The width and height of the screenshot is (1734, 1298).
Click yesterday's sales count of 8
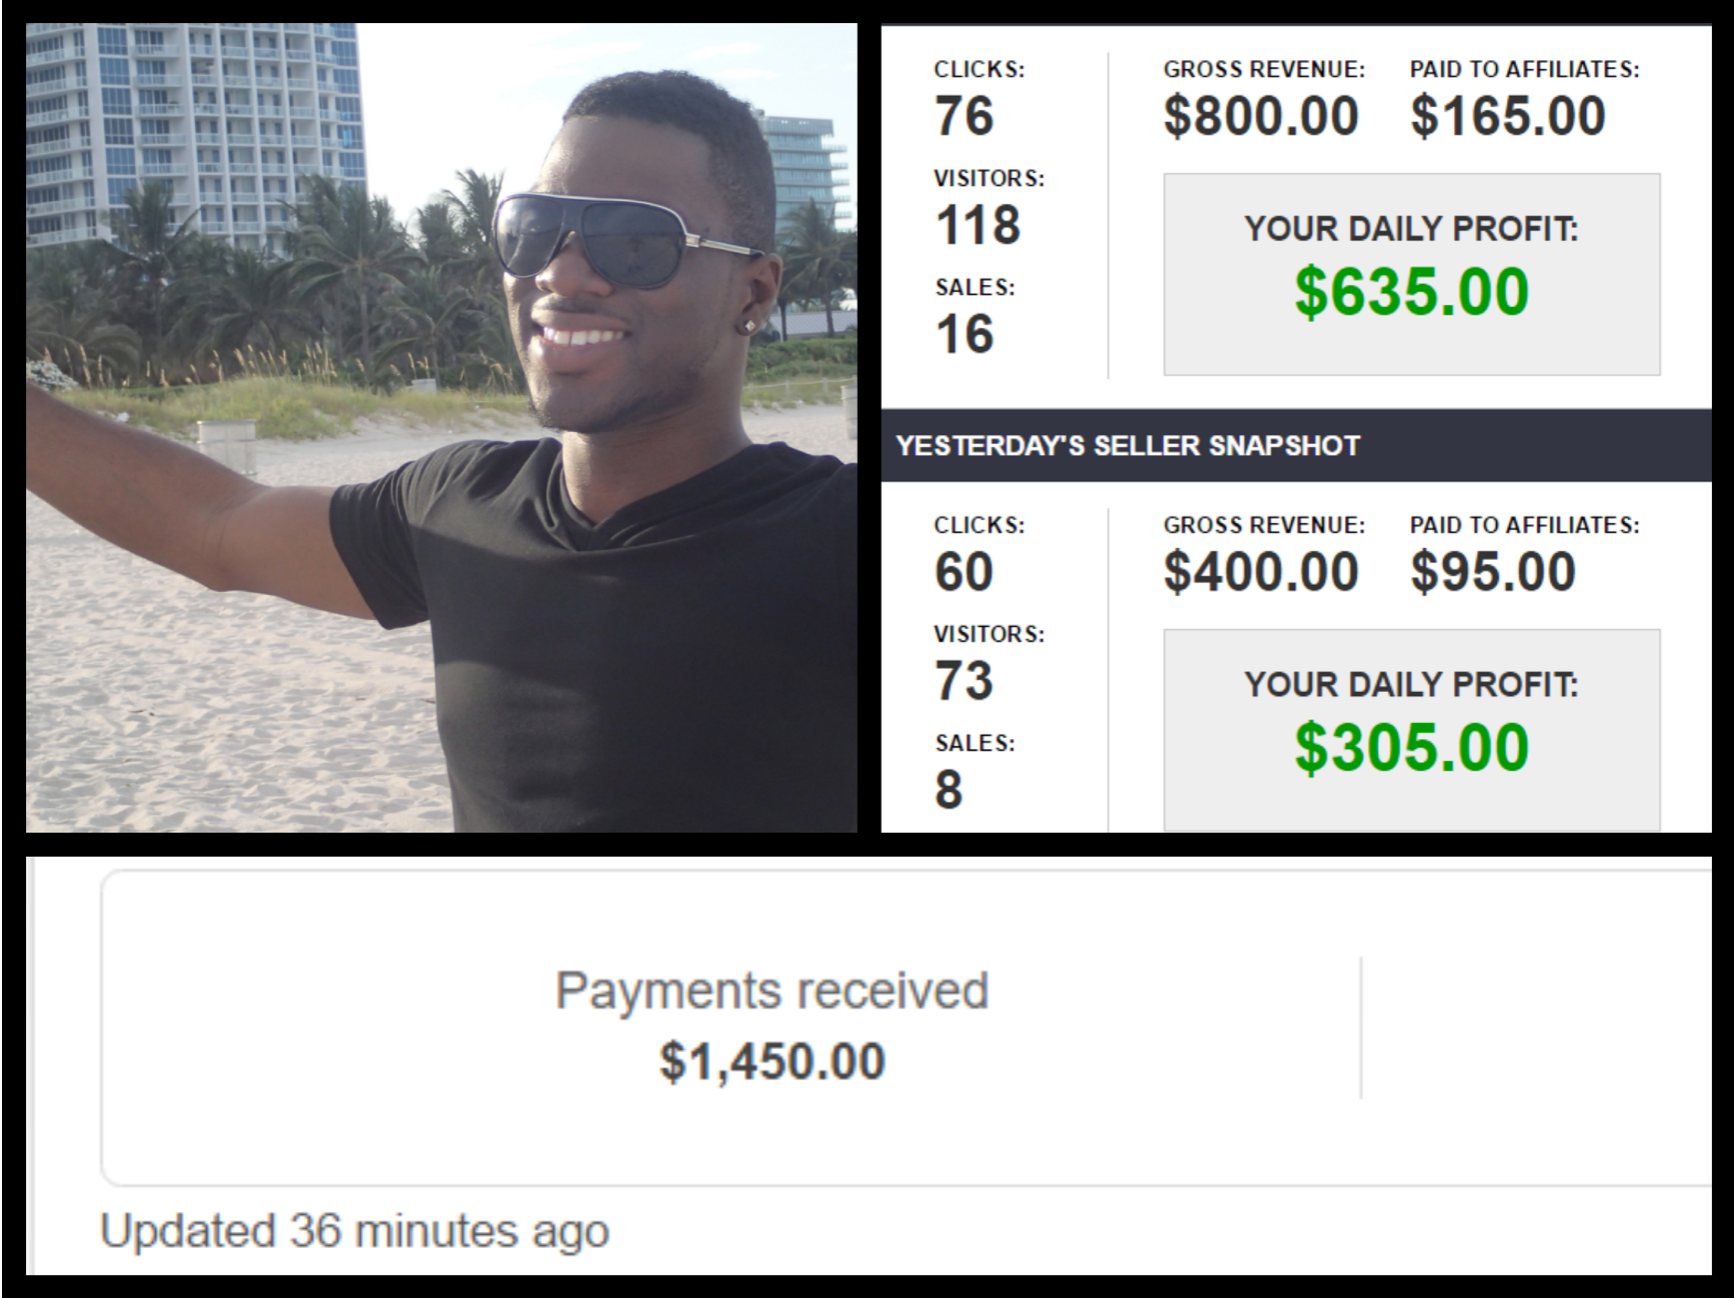click(x=949, y=790)
